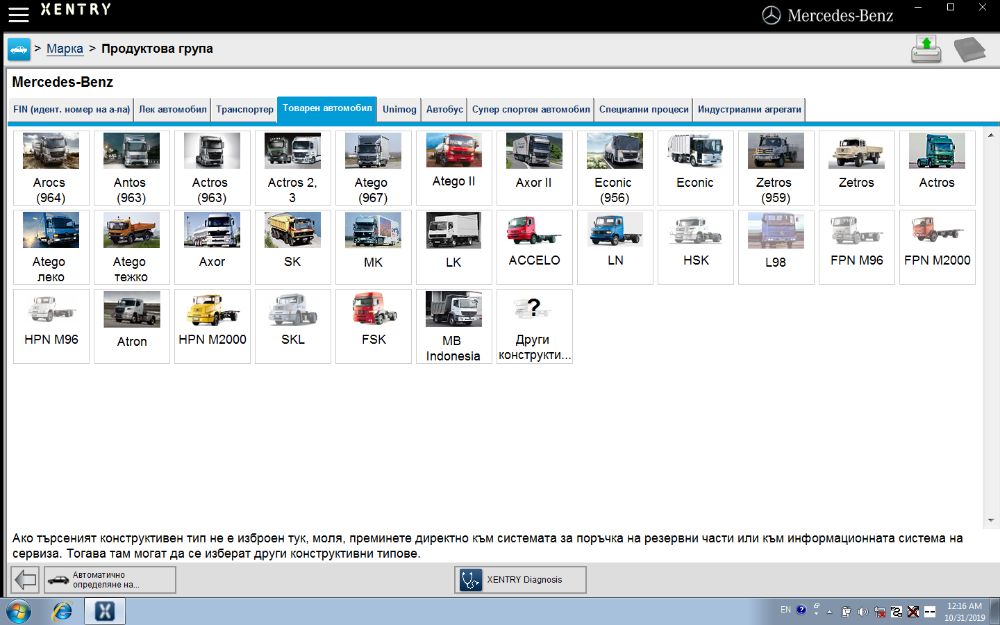The image size is (1000, 625).
Task: Choose Actros 2, 3 model
Action: [x=293, y=168]
